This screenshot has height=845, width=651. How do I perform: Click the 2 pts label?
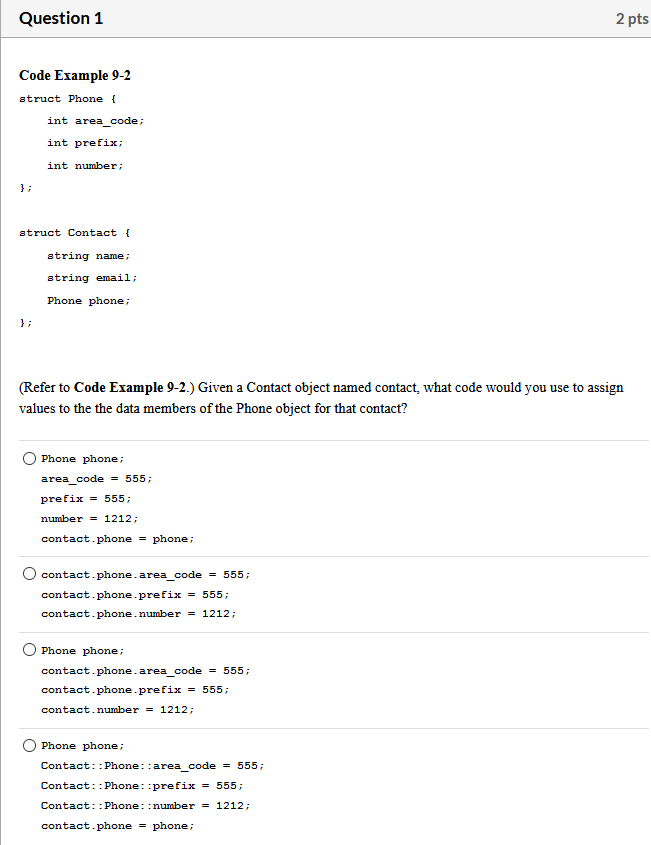point(632,18)
